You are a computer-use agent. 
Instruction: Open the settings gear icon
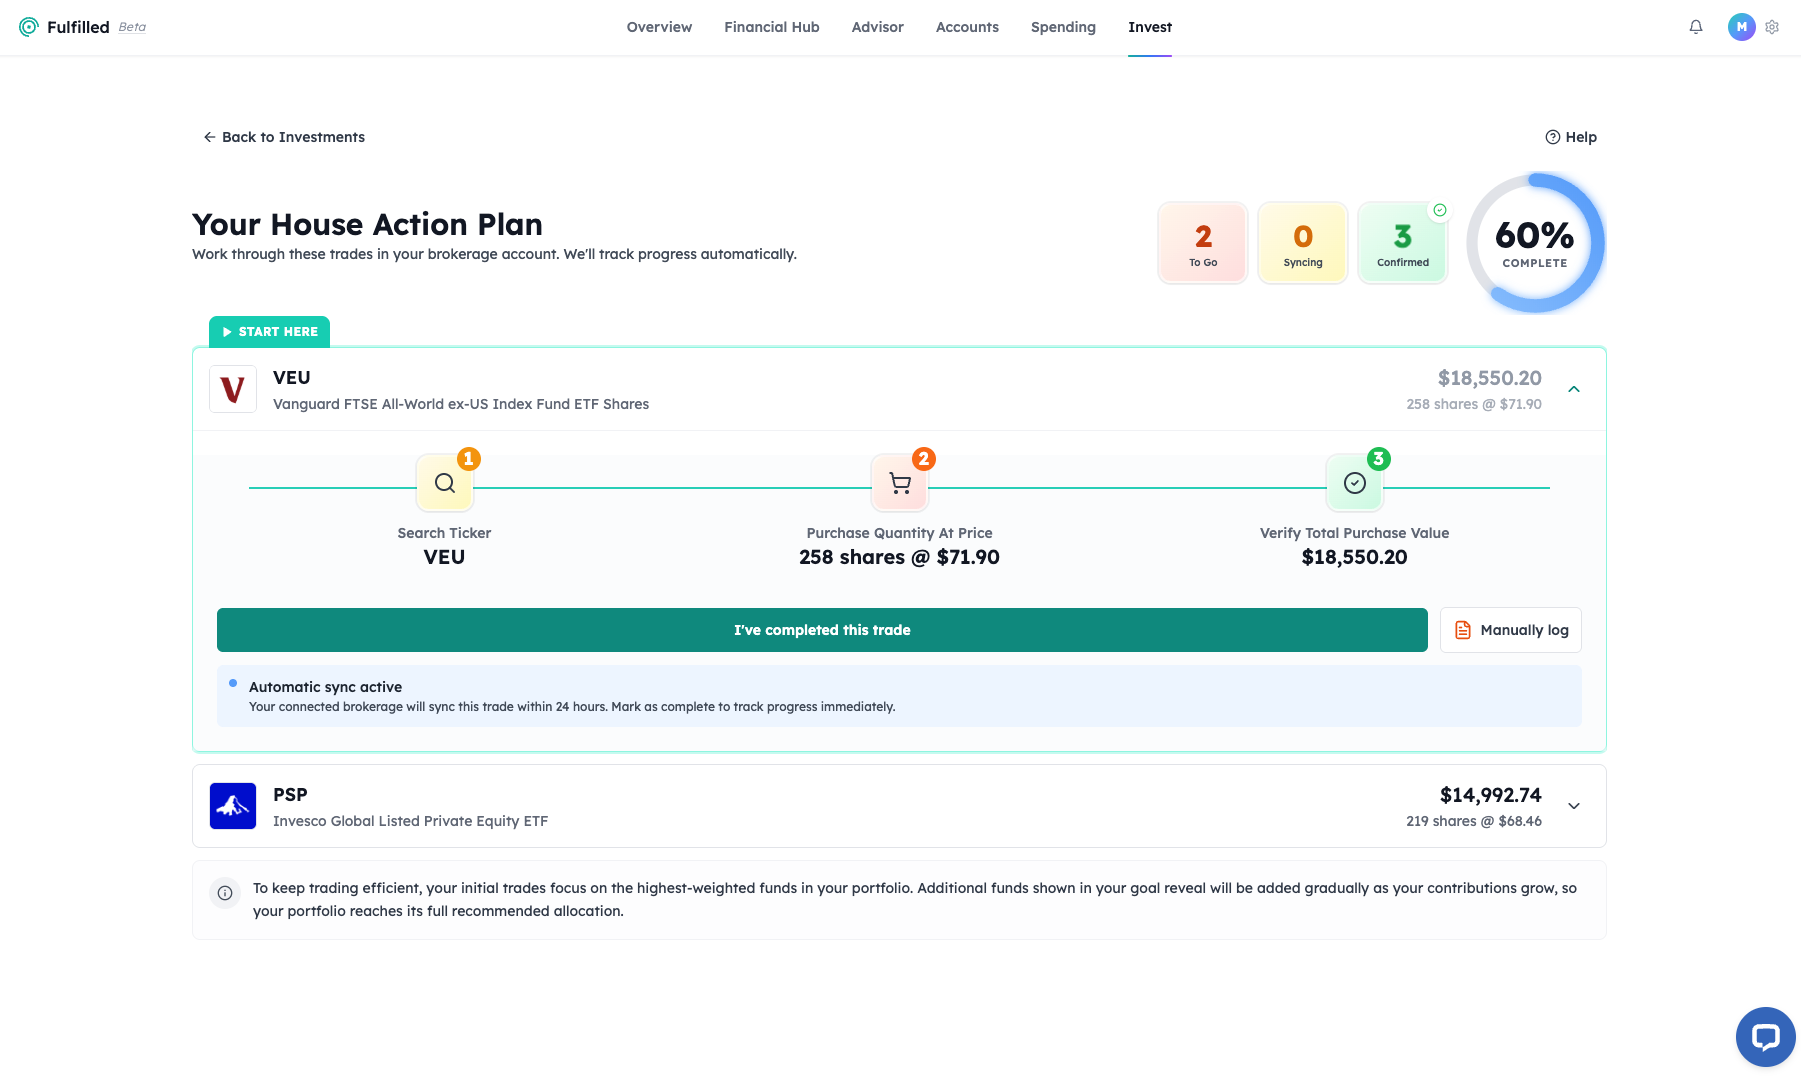click(1772, 27)
